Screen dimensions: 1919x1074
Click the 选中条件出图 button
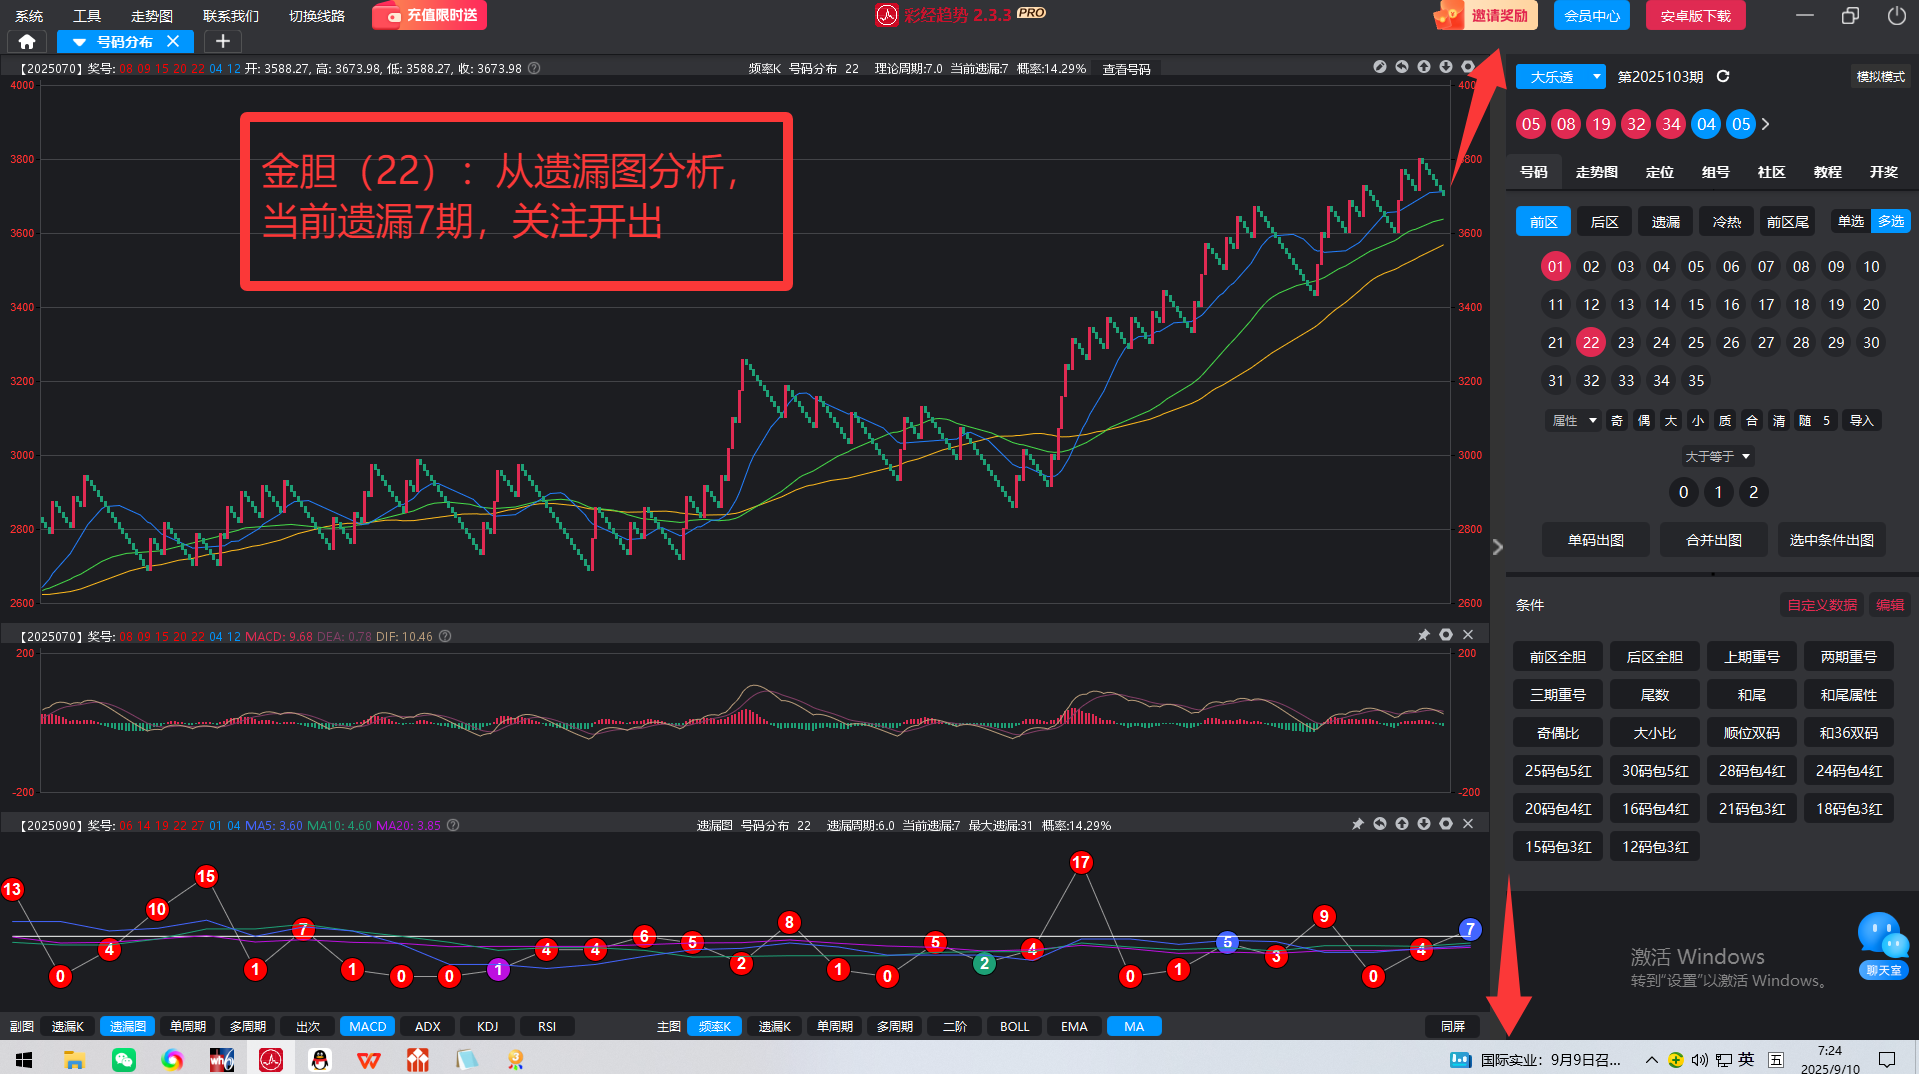pos(1831,540)
